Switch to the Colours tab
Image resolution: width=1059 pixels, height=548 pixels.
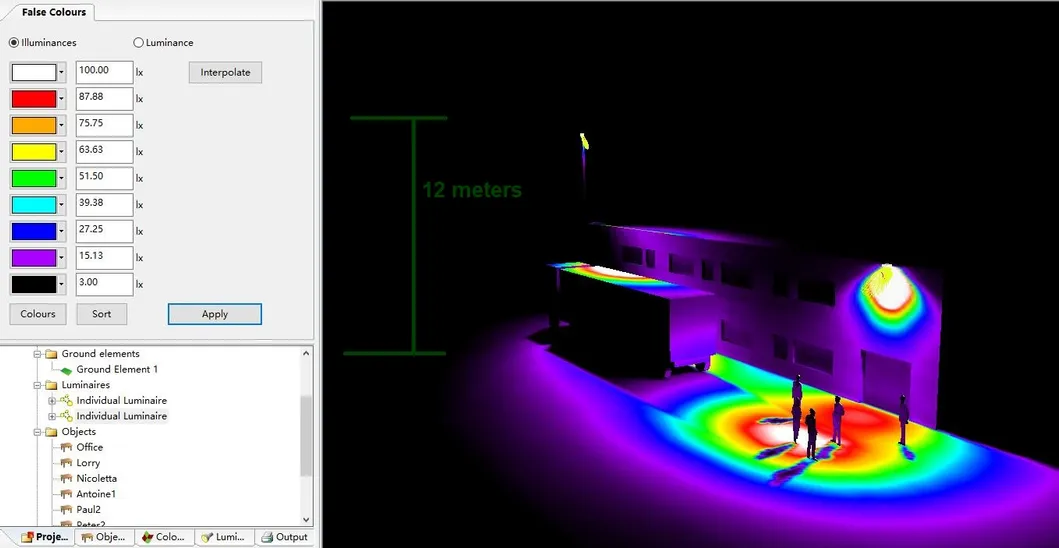164,537
